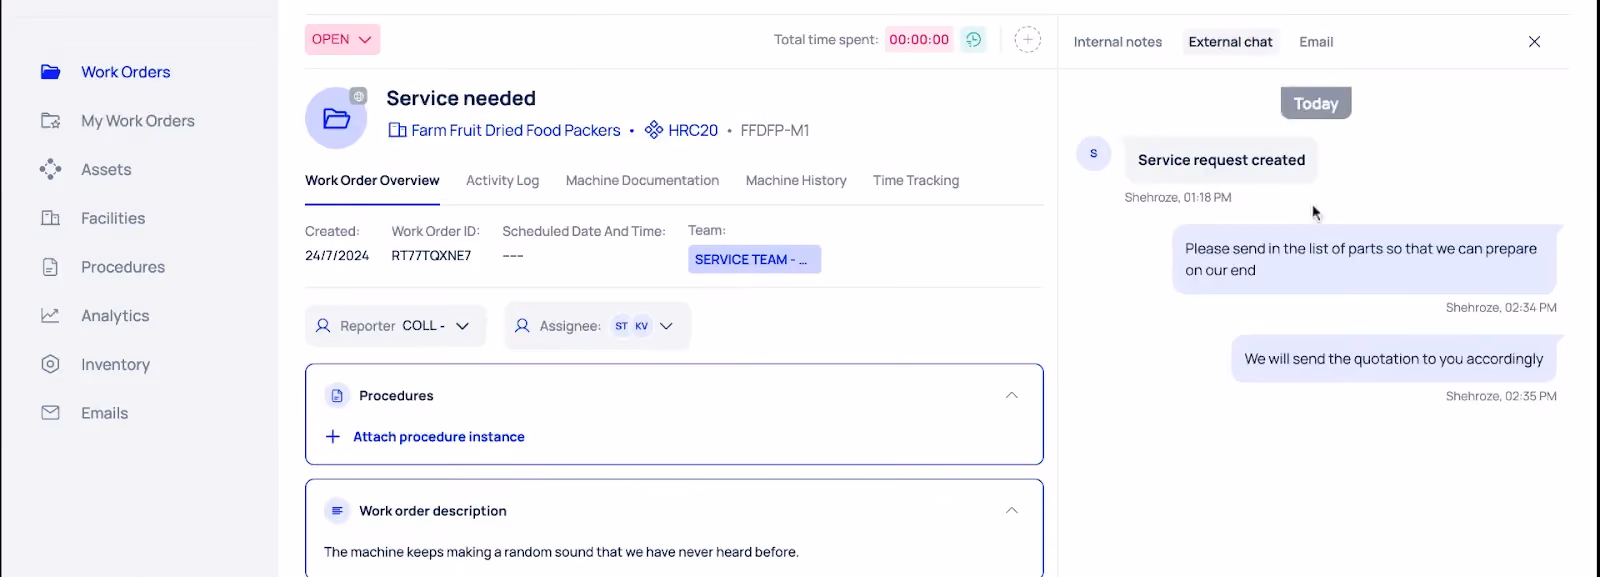Click the Service request created message

[1221, 160]
